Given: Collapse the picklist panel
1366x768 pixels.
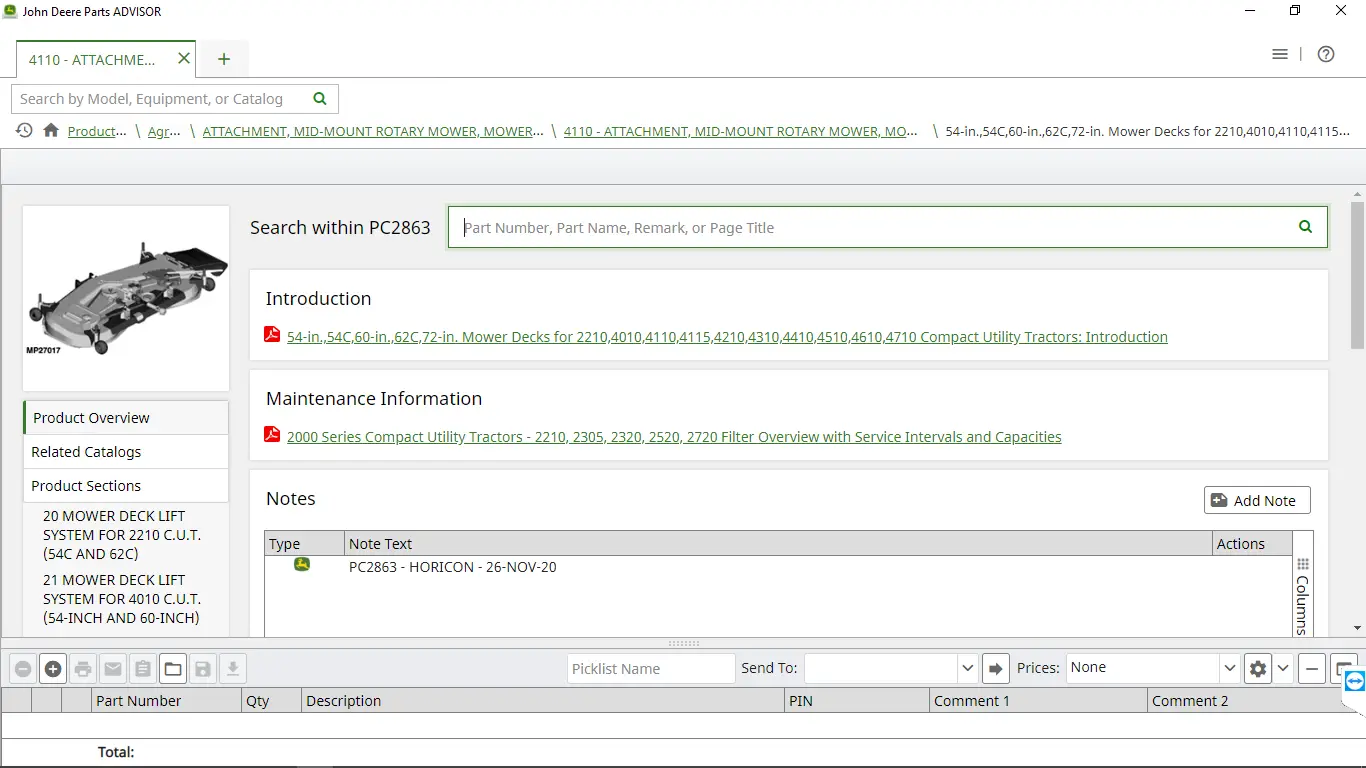Looking at the screenshot, I should click(x=1311, y=668).
